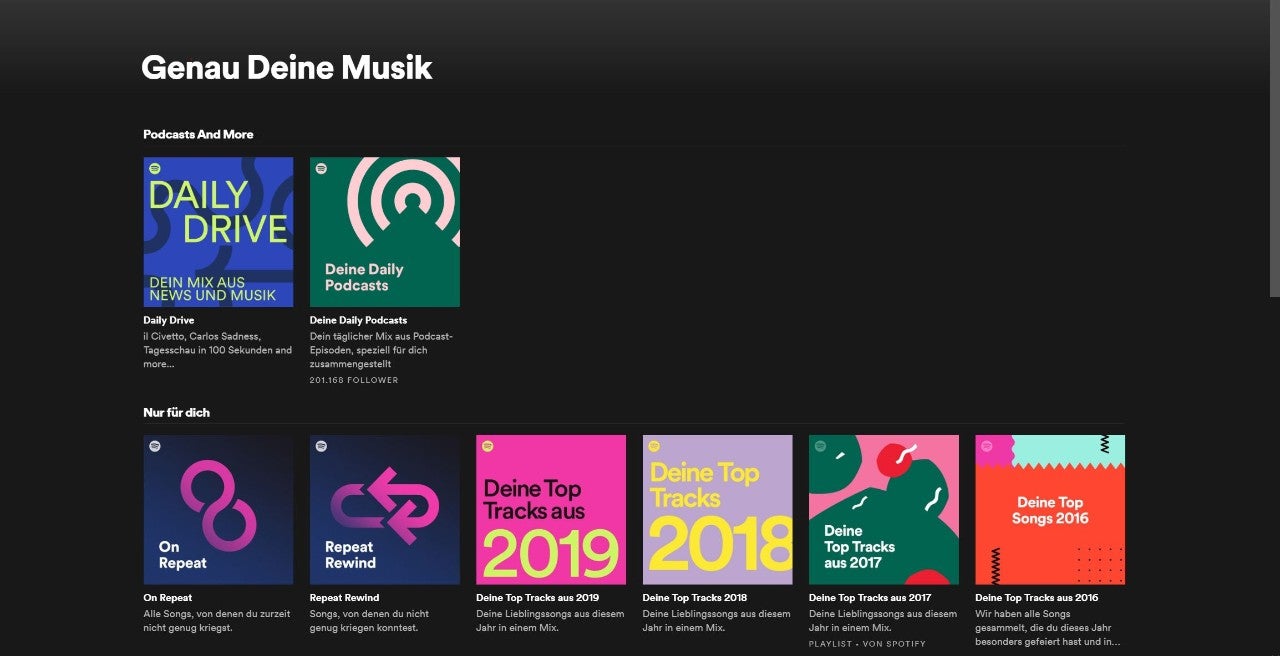1280x656 pixels.
Task: Click the On Repeat title link
Action: (168, 598)
